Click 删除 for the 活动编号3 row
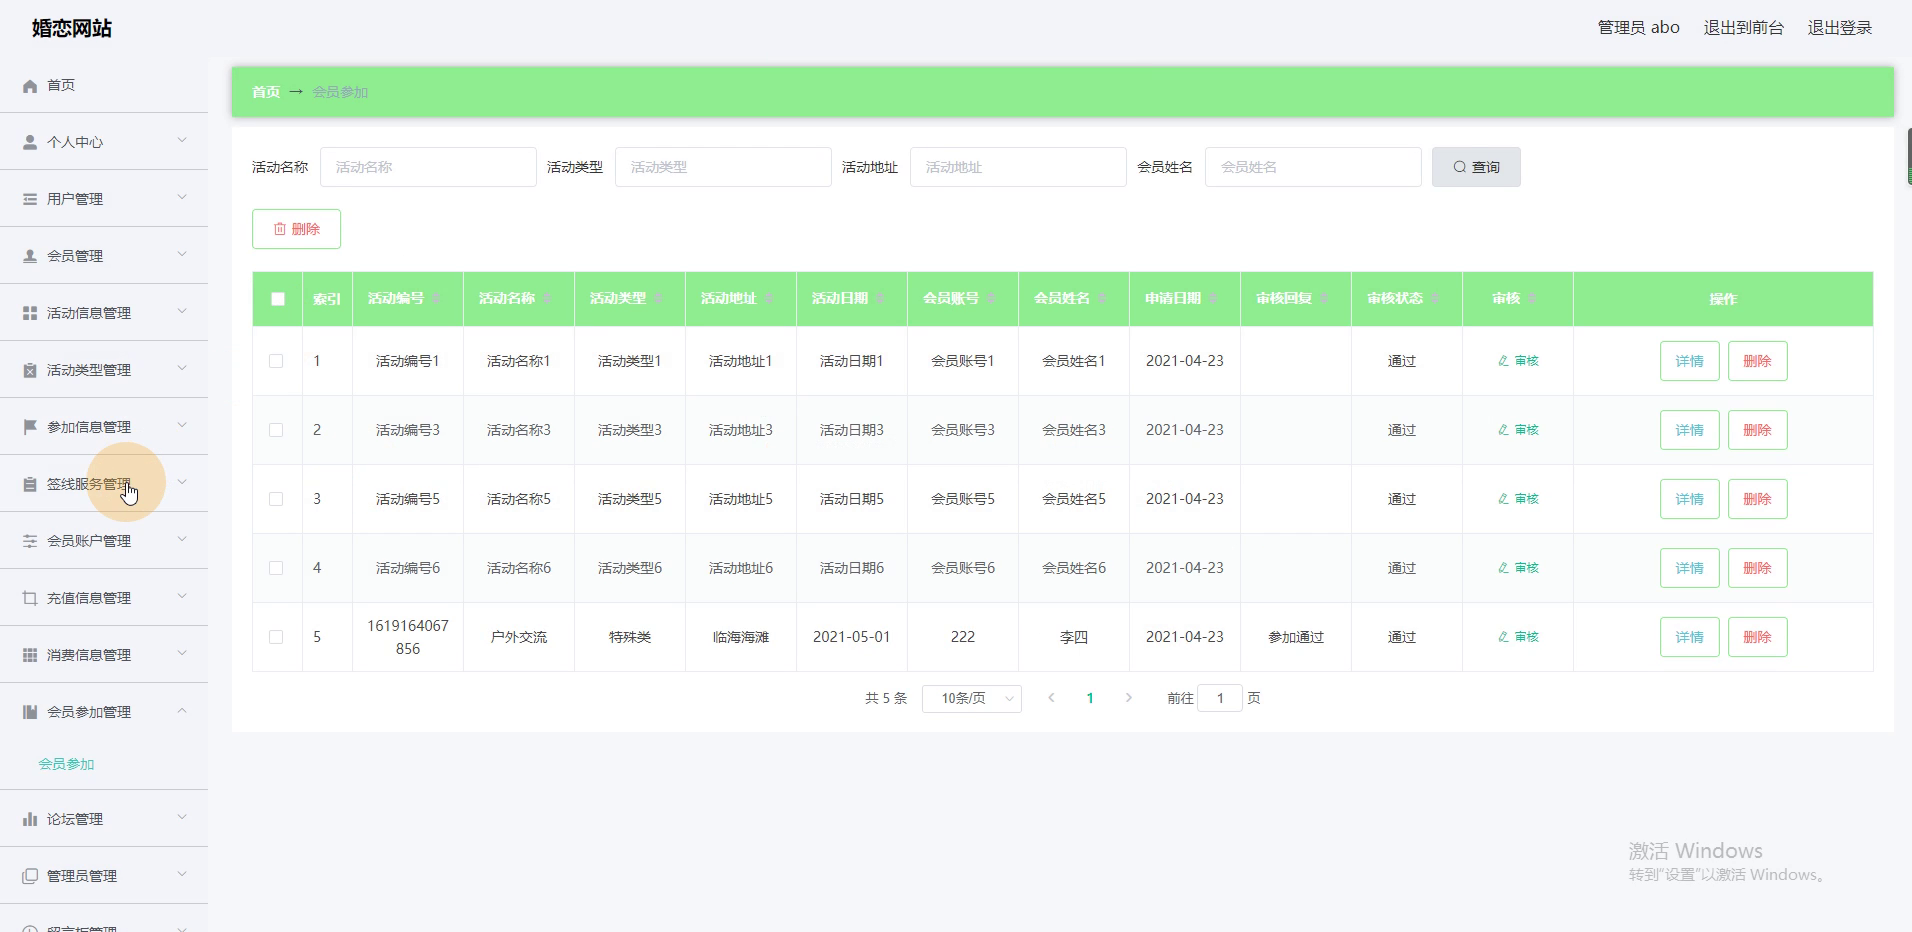 coord(1757,430)
